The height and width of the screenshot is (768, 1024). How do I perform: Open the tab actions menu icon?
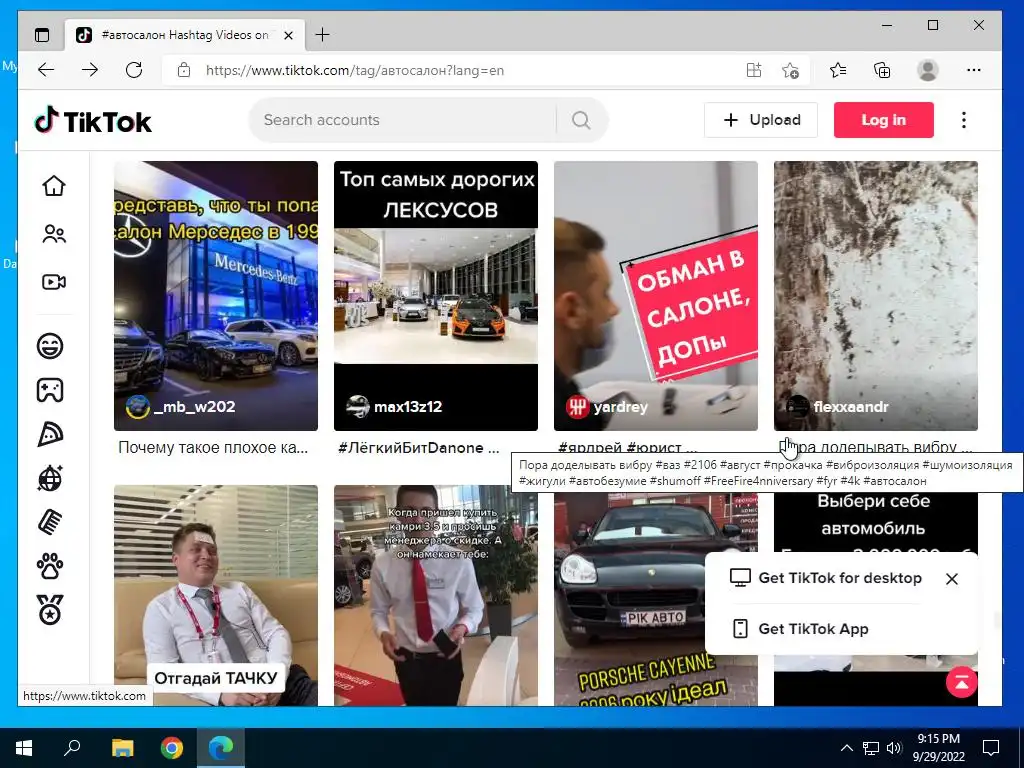click(42, 35)
